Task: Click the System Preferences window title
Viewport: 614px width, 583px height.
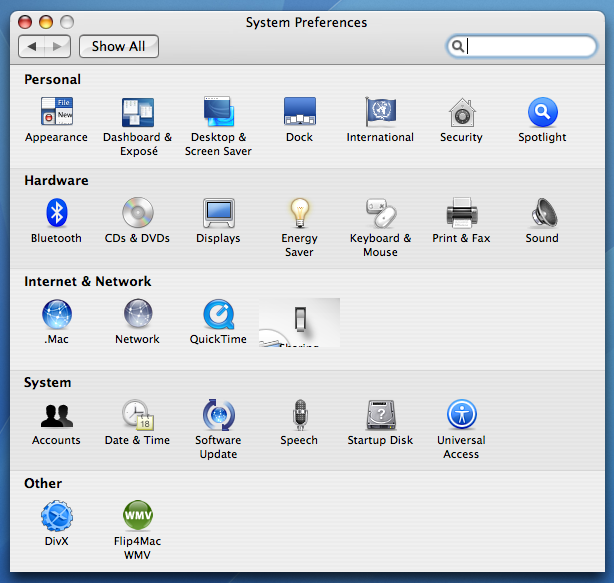Action: click(x=306, y=23)
